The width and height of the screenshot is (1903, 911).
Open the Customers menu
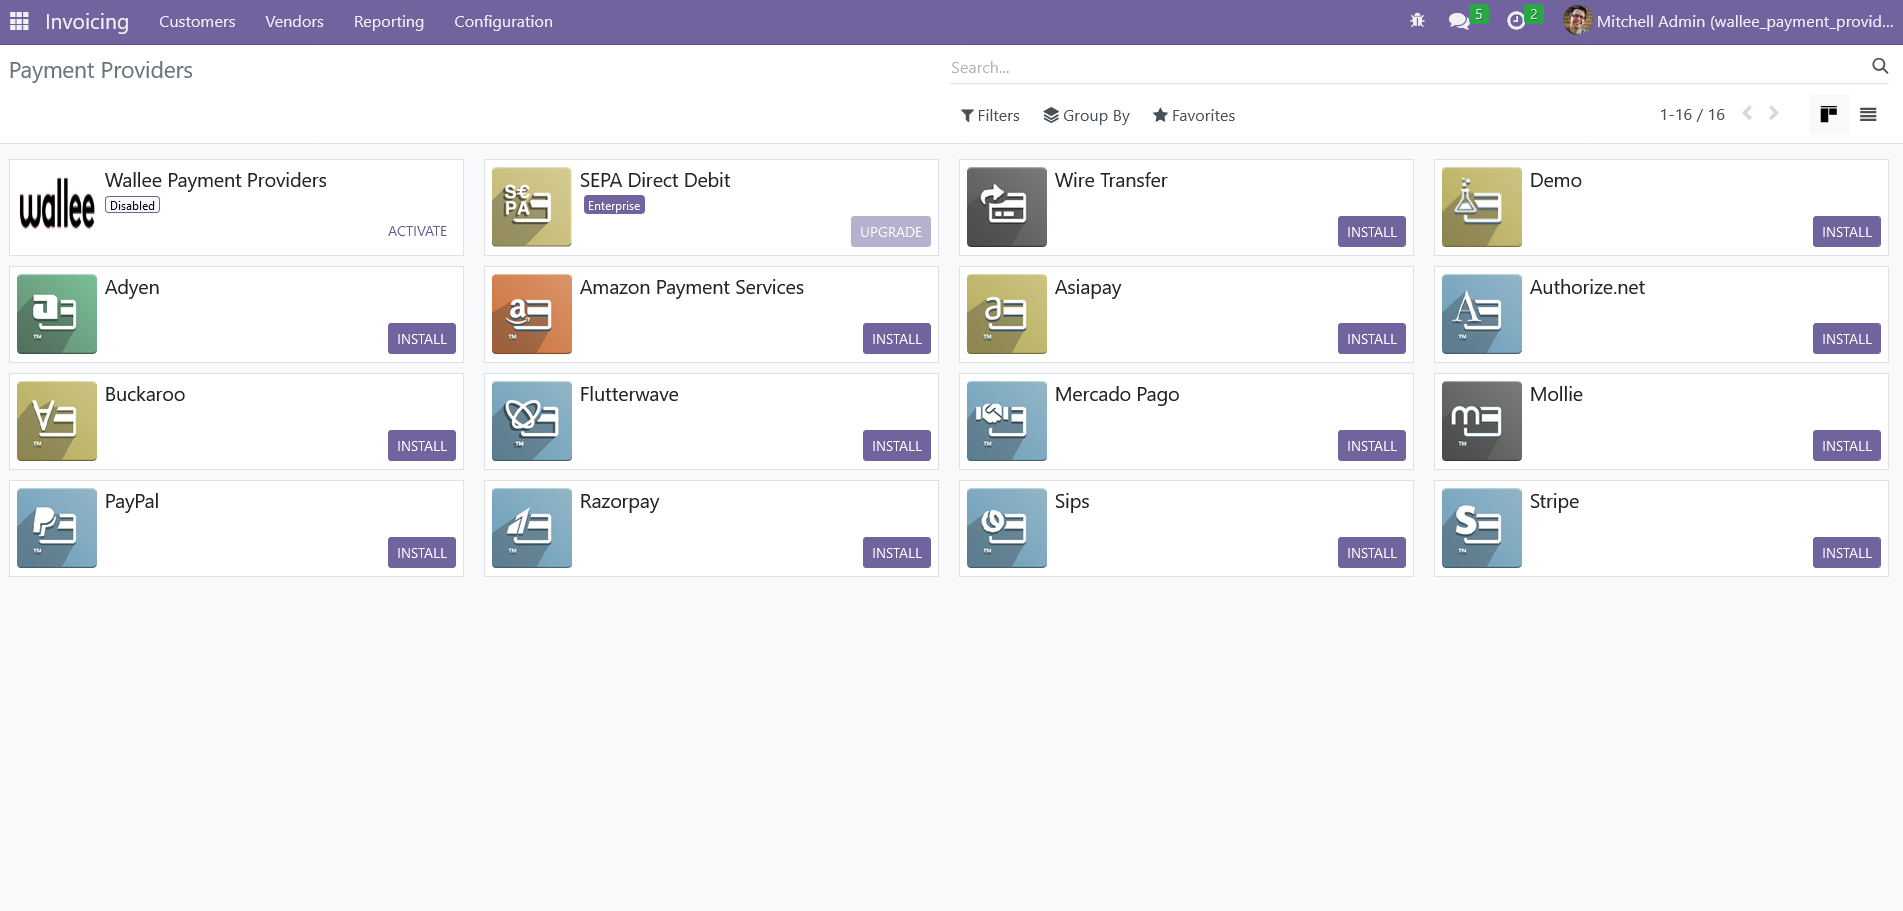pos(197,22)
